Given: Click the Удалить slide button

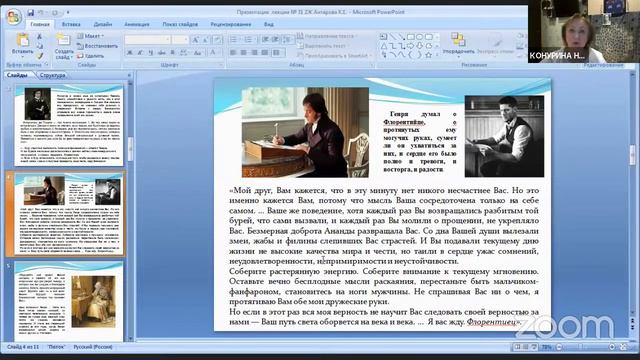Looking at the screenshot, I should [x=91, y=56].
